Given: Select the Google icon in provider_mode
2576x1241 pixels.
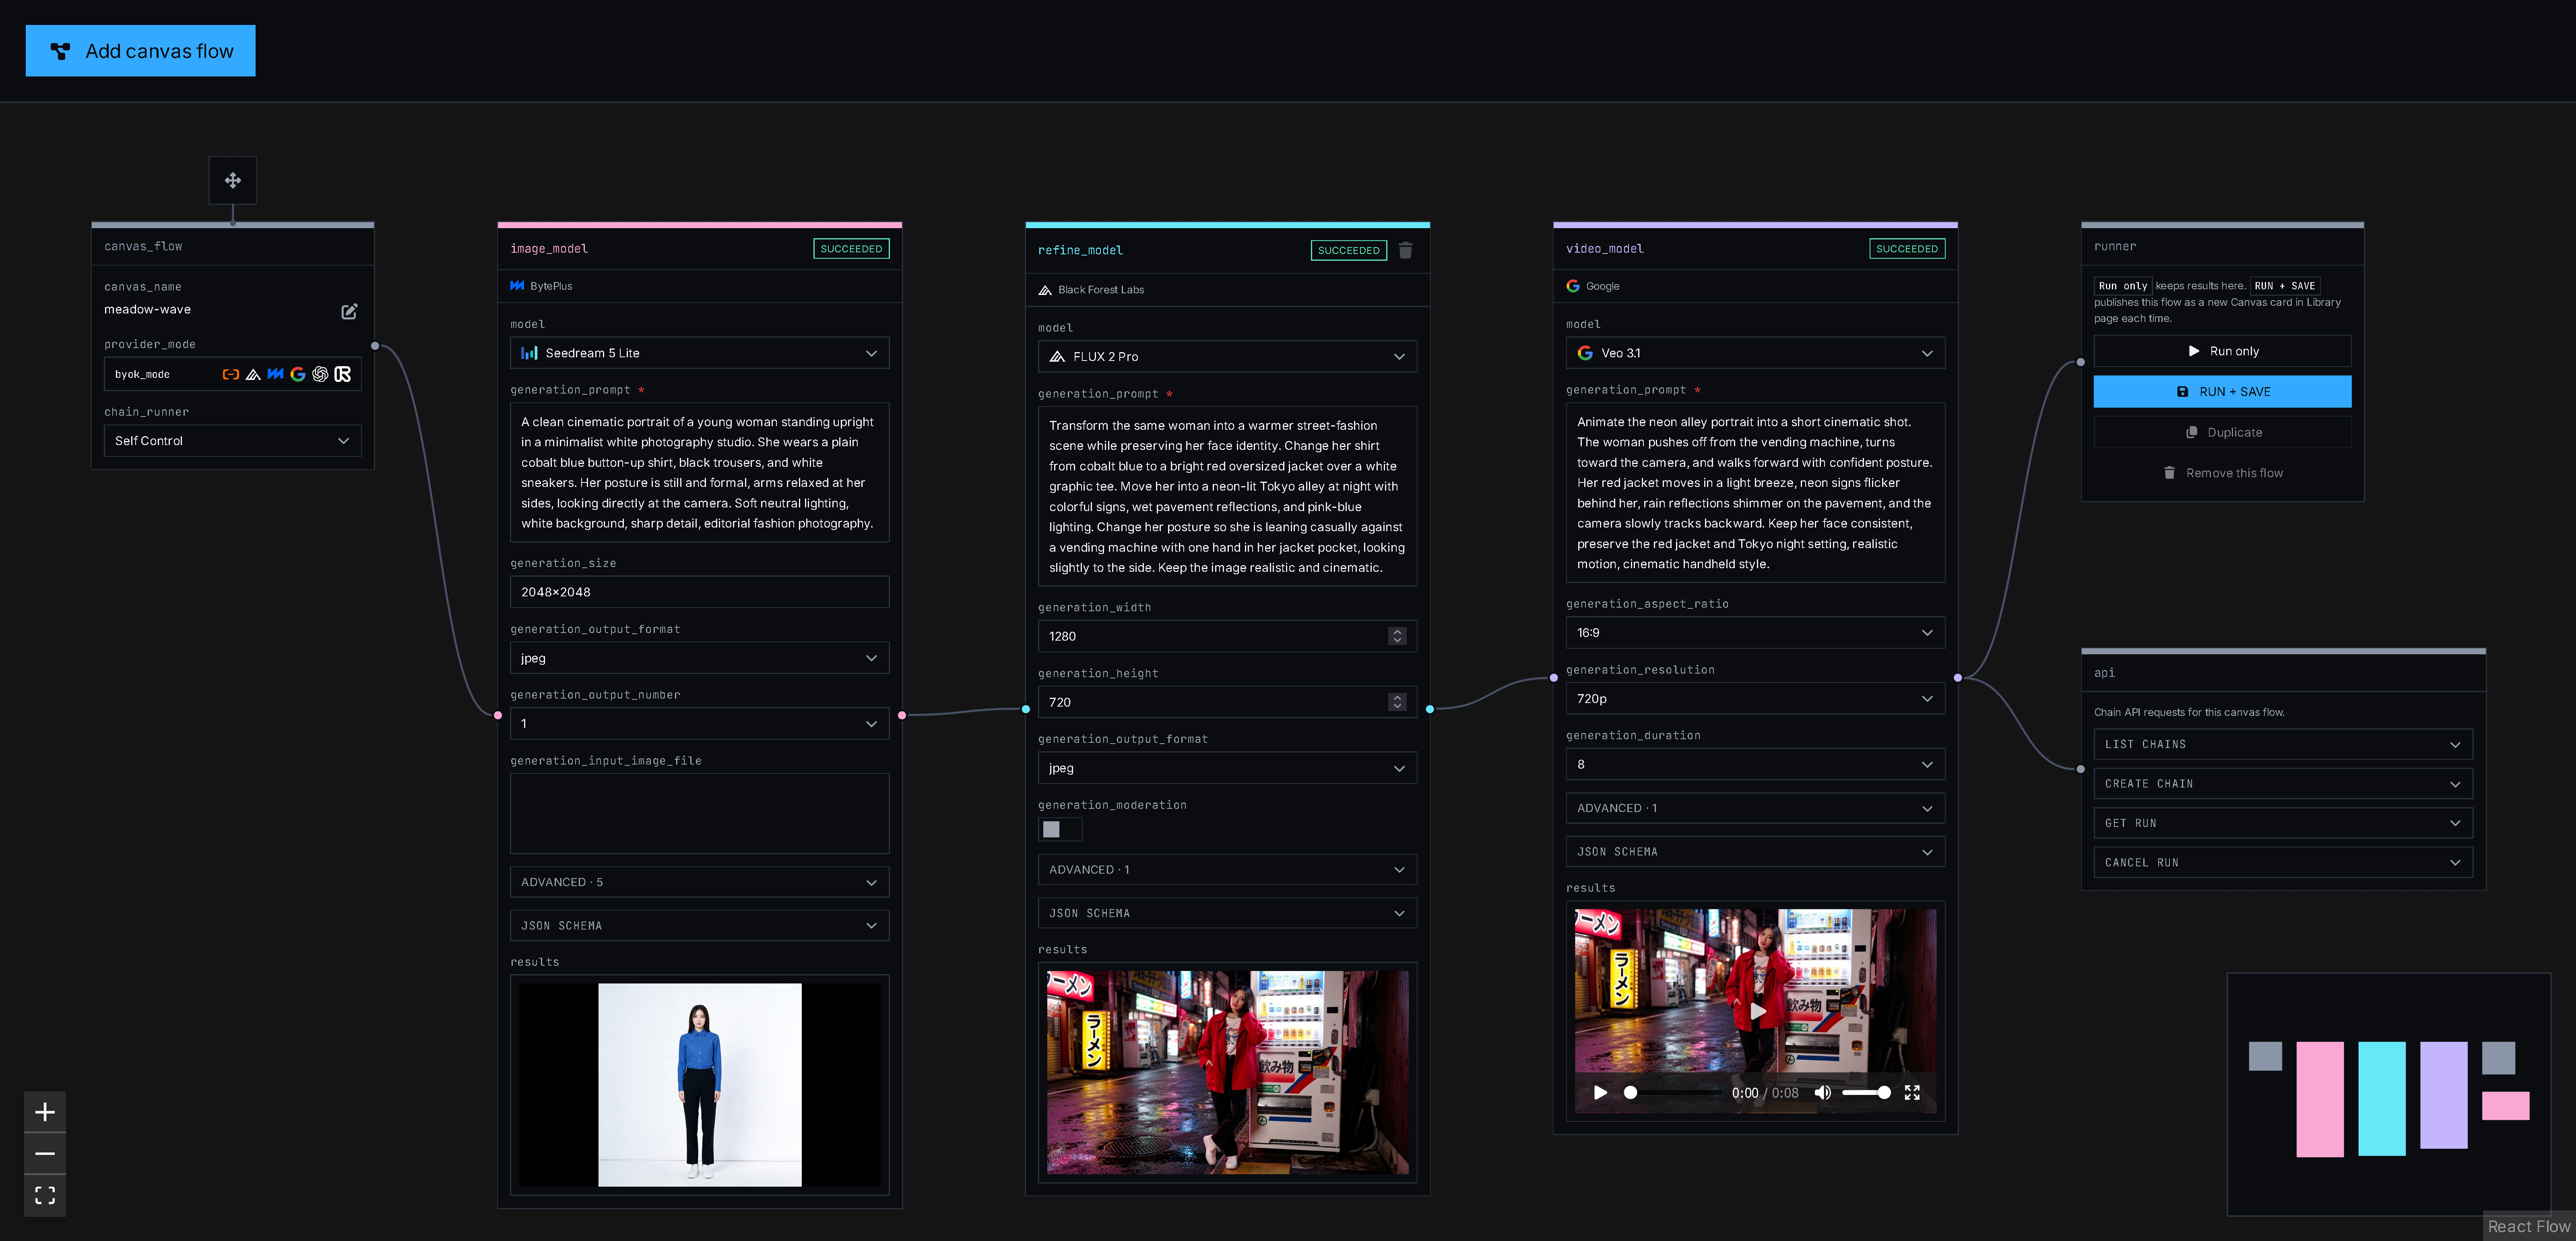Looking at the screenshot, I should (298, 374).
